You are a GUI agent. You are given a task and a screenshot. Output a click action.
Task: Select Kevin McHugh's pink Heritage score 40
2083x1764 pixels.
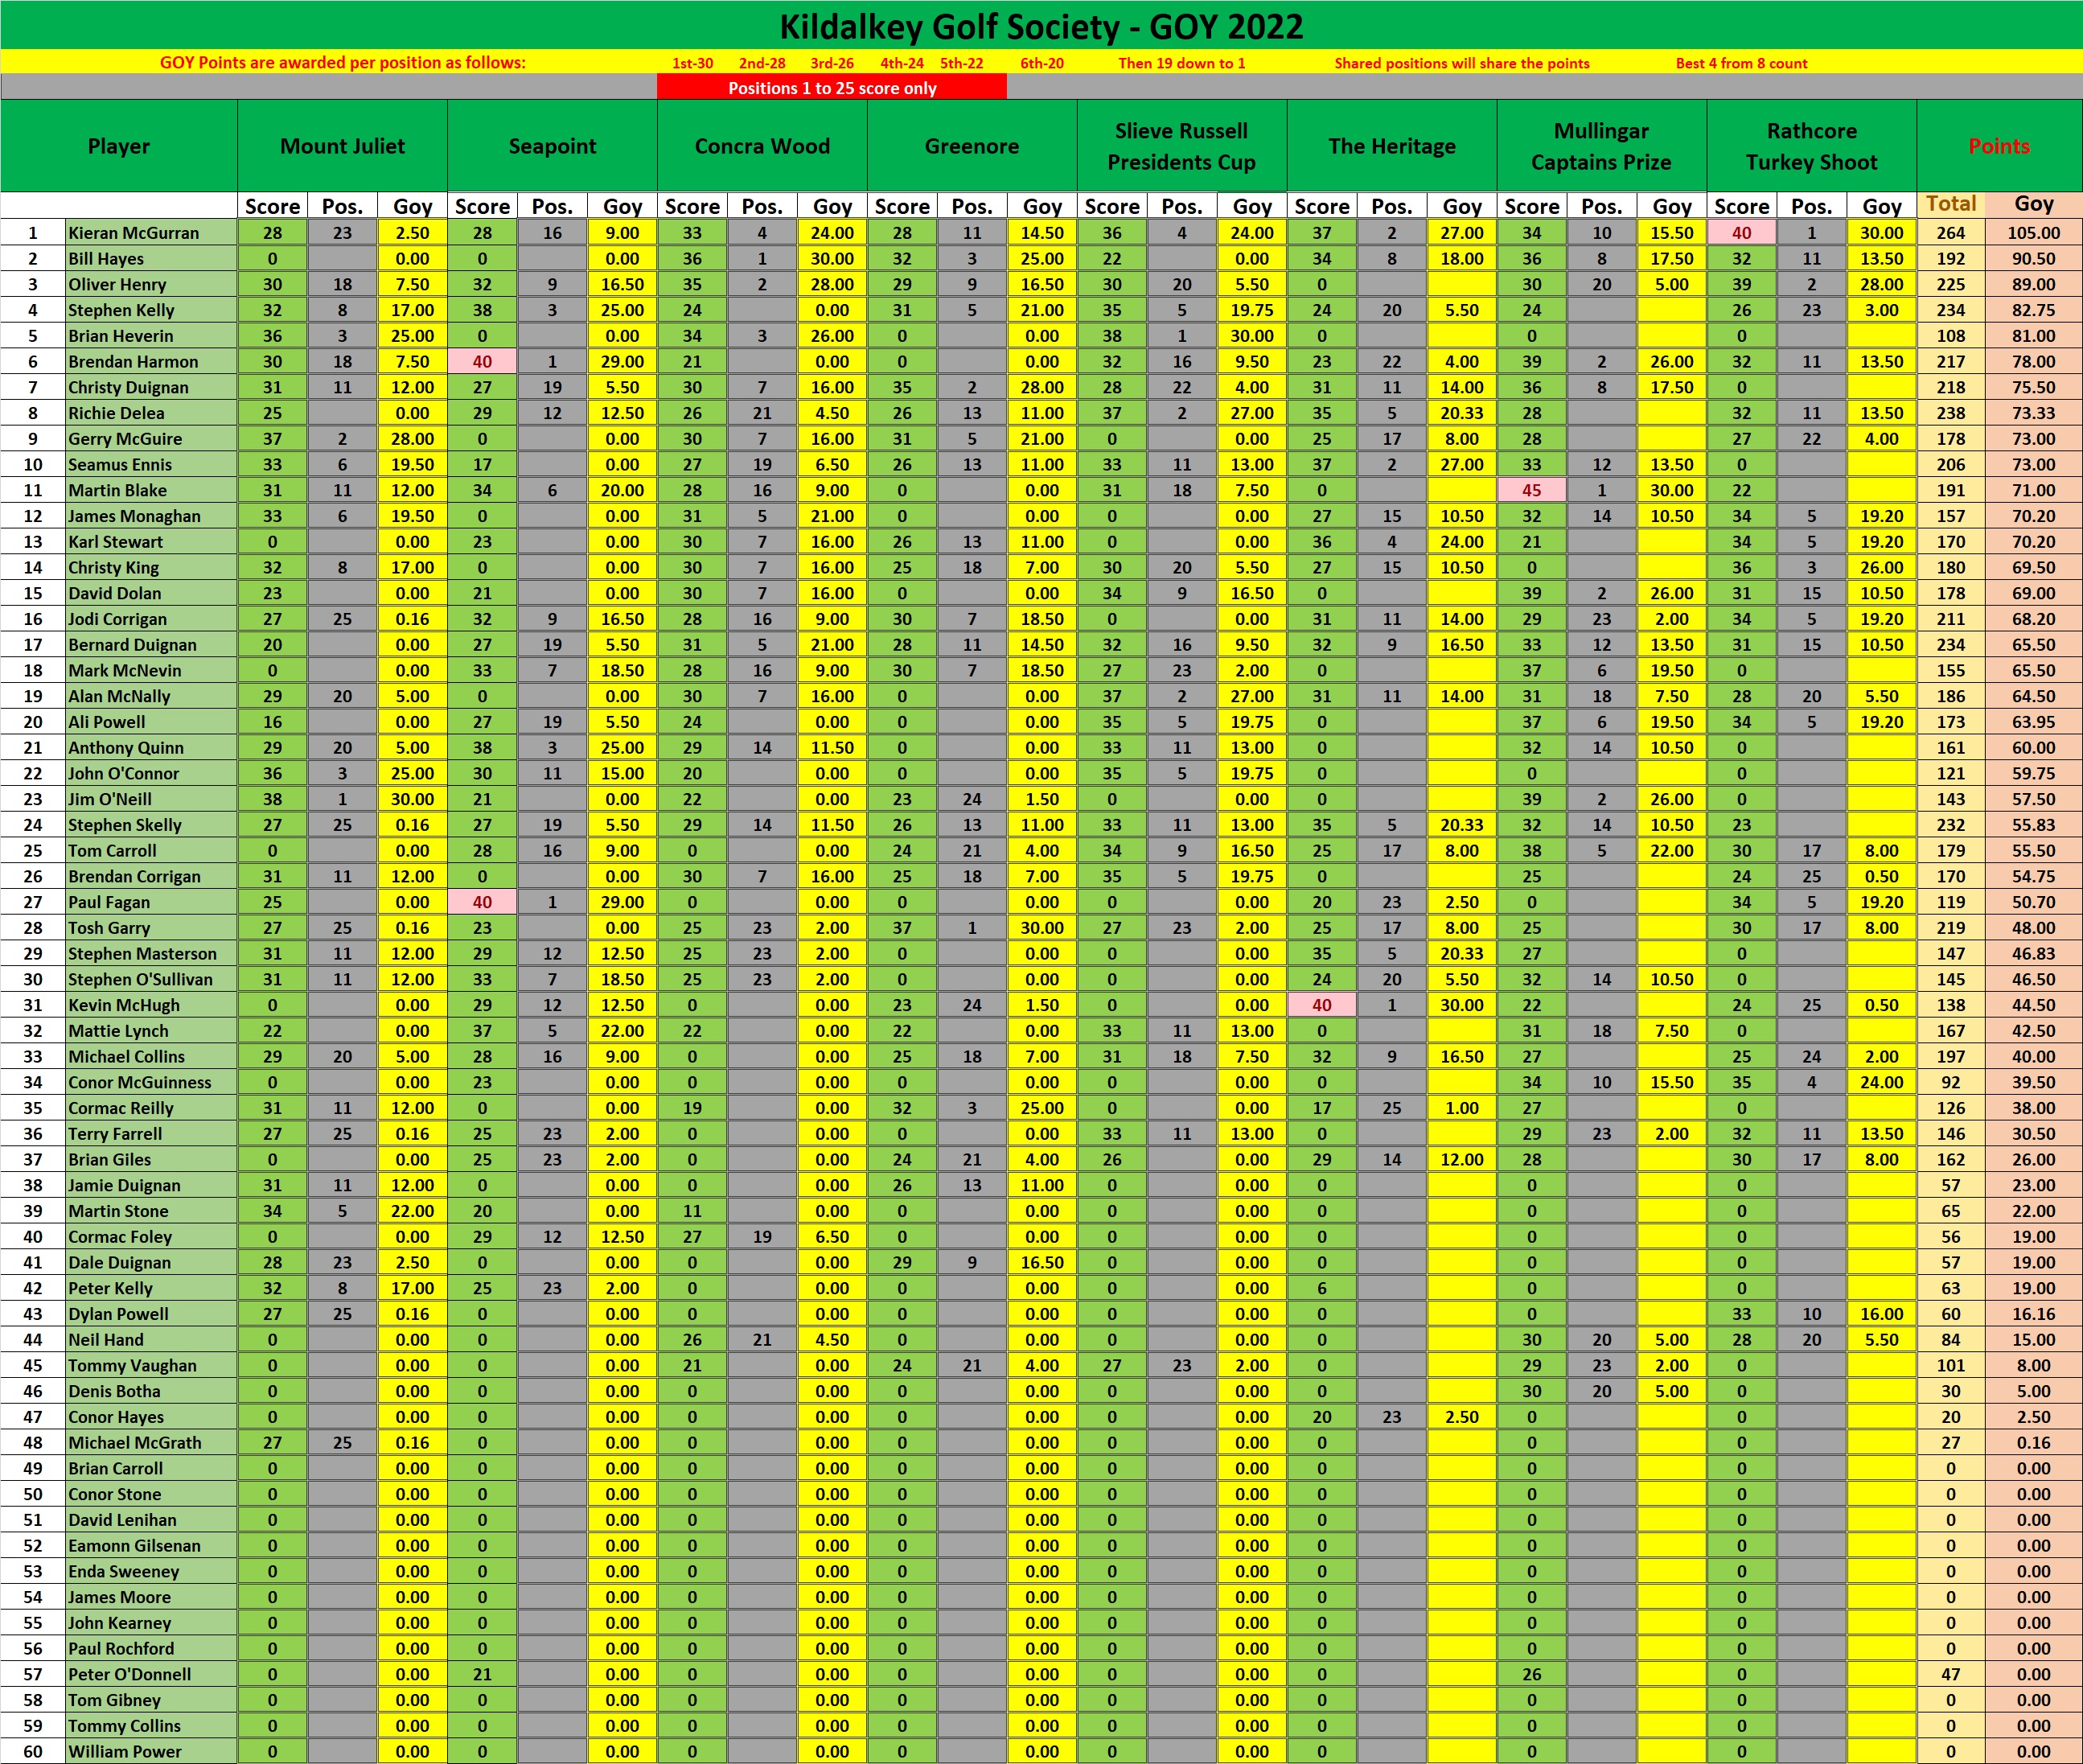(x=1322, y=1006)
